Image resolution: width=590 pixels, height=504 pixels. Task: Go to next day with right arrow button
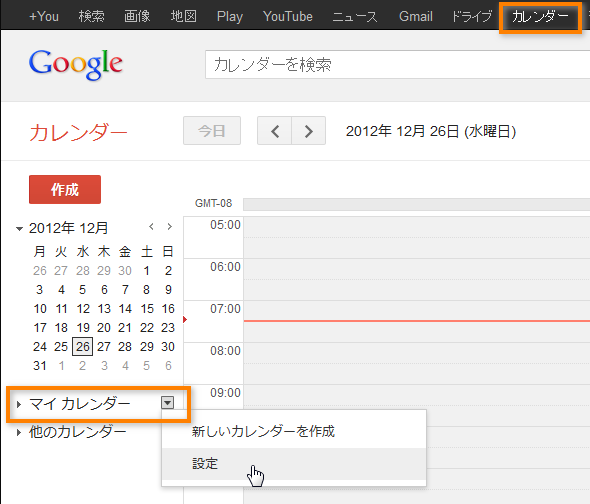309,131
